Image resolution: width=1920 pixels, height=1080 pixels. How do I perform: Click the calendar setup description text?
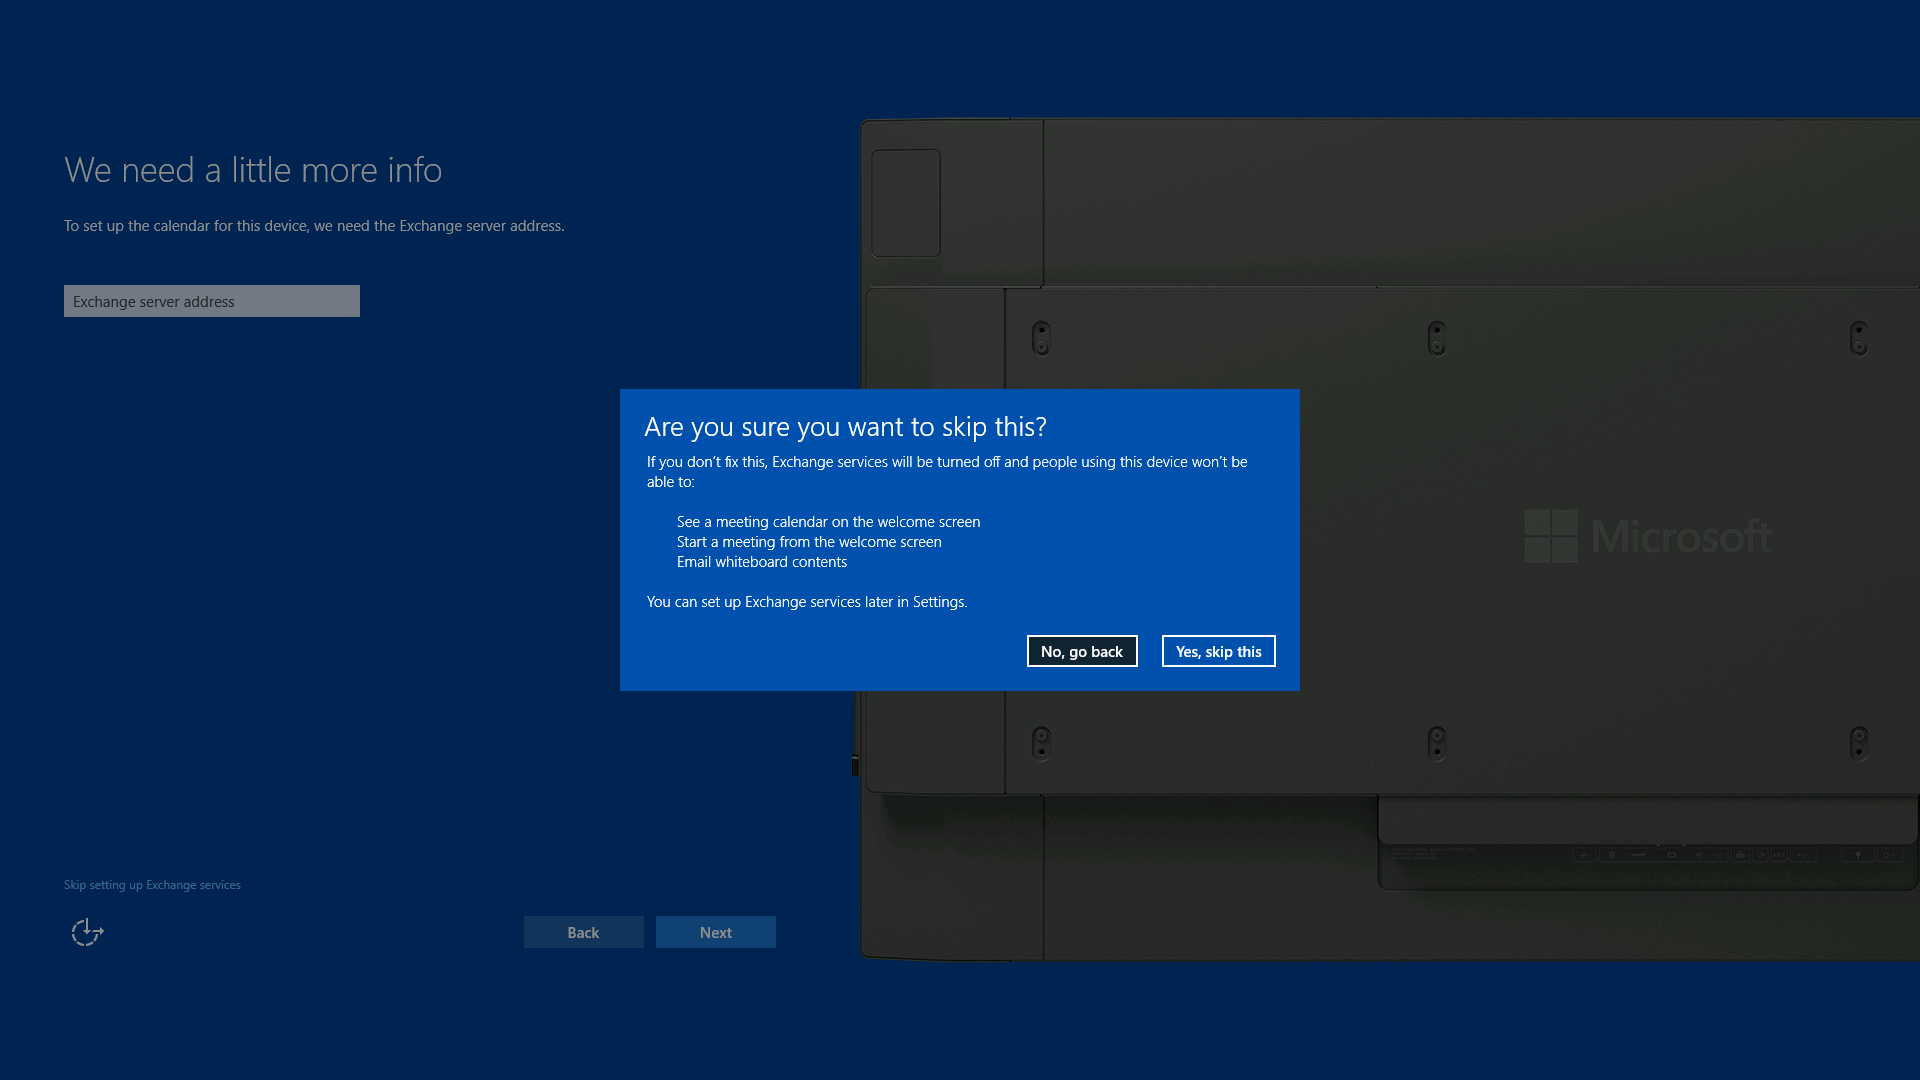coord(314,226)
